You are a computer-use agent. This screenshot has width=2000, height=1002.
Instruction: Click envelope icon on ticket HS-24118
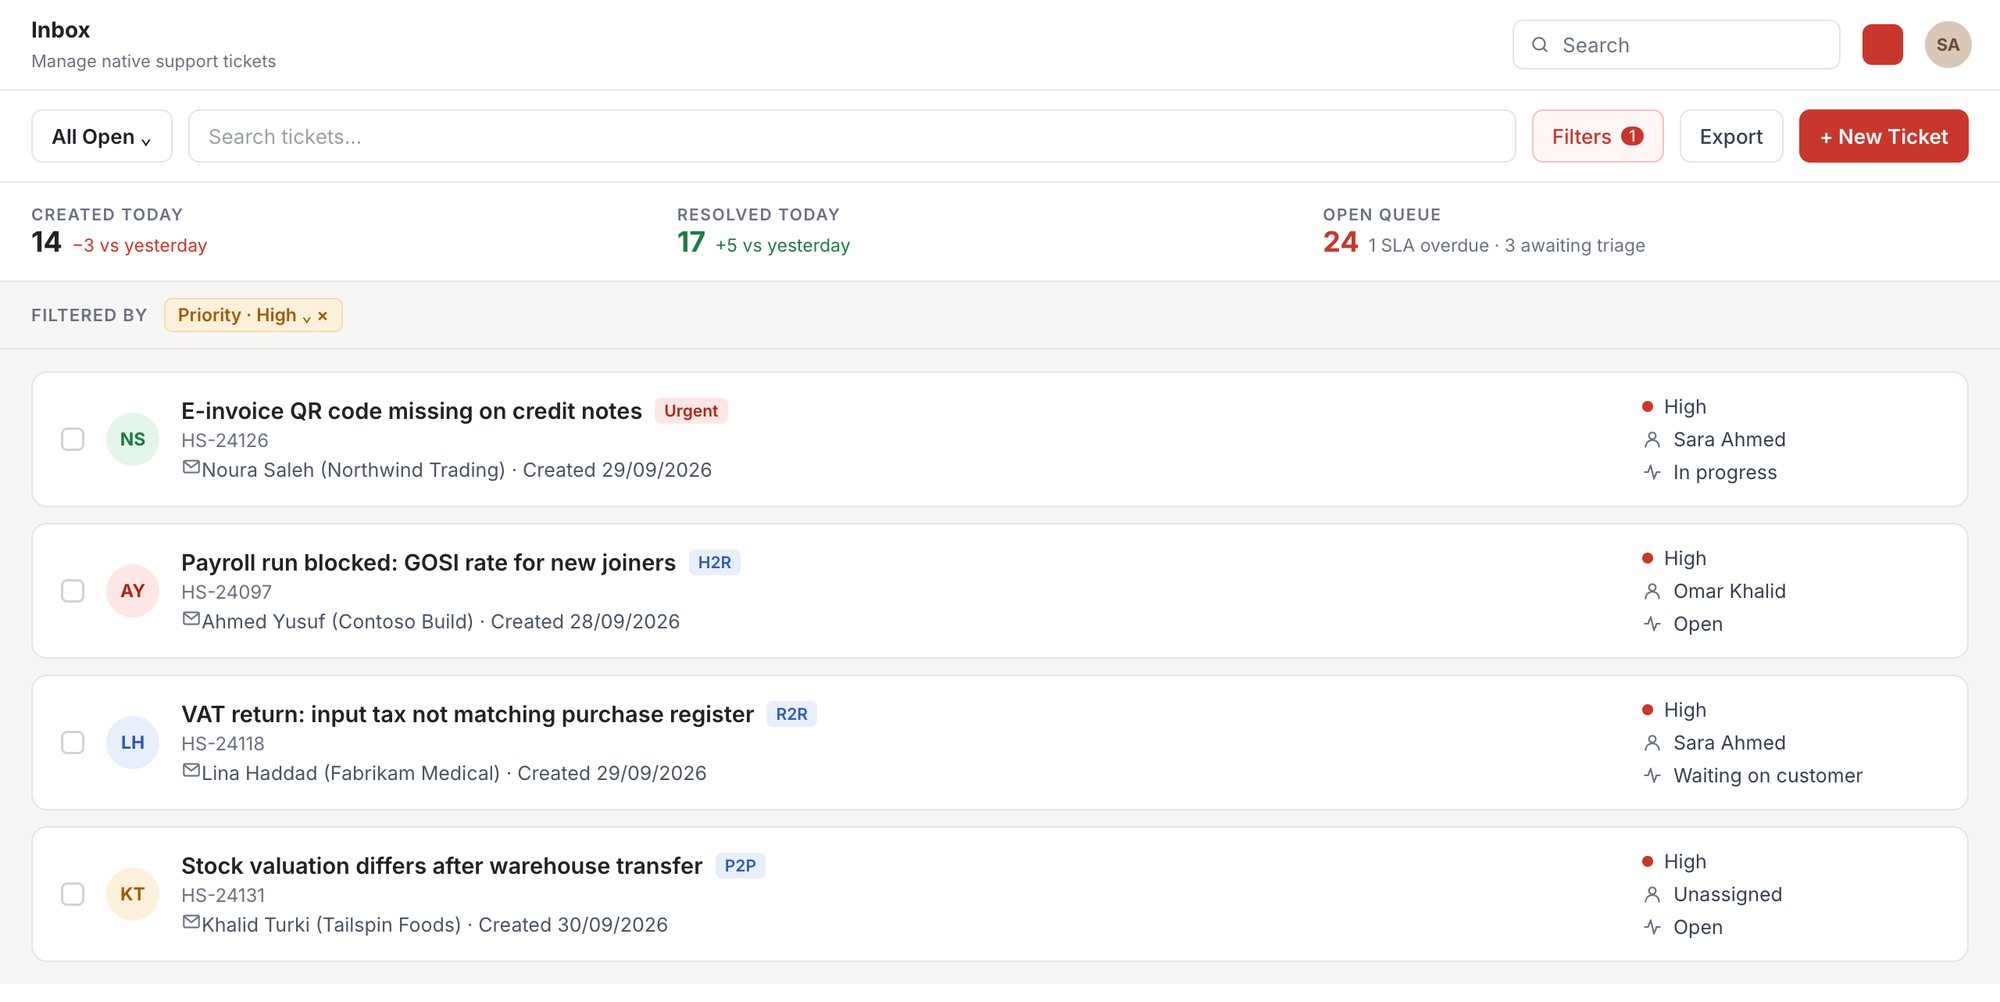coord(191,771)
